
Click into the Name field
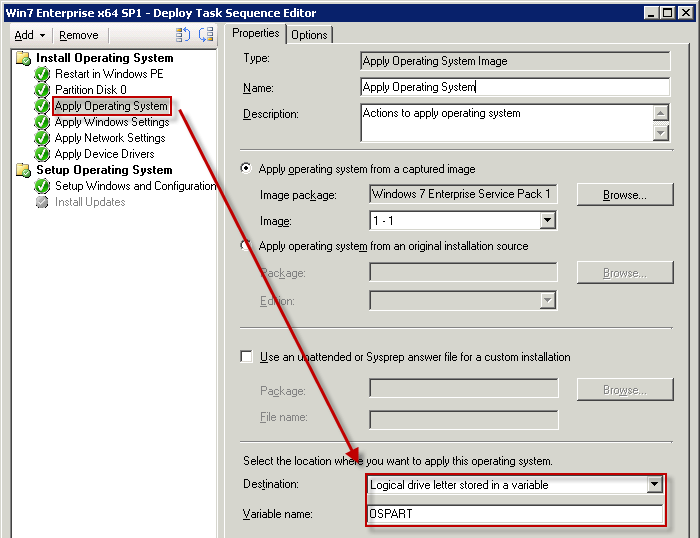coord(515,87)
